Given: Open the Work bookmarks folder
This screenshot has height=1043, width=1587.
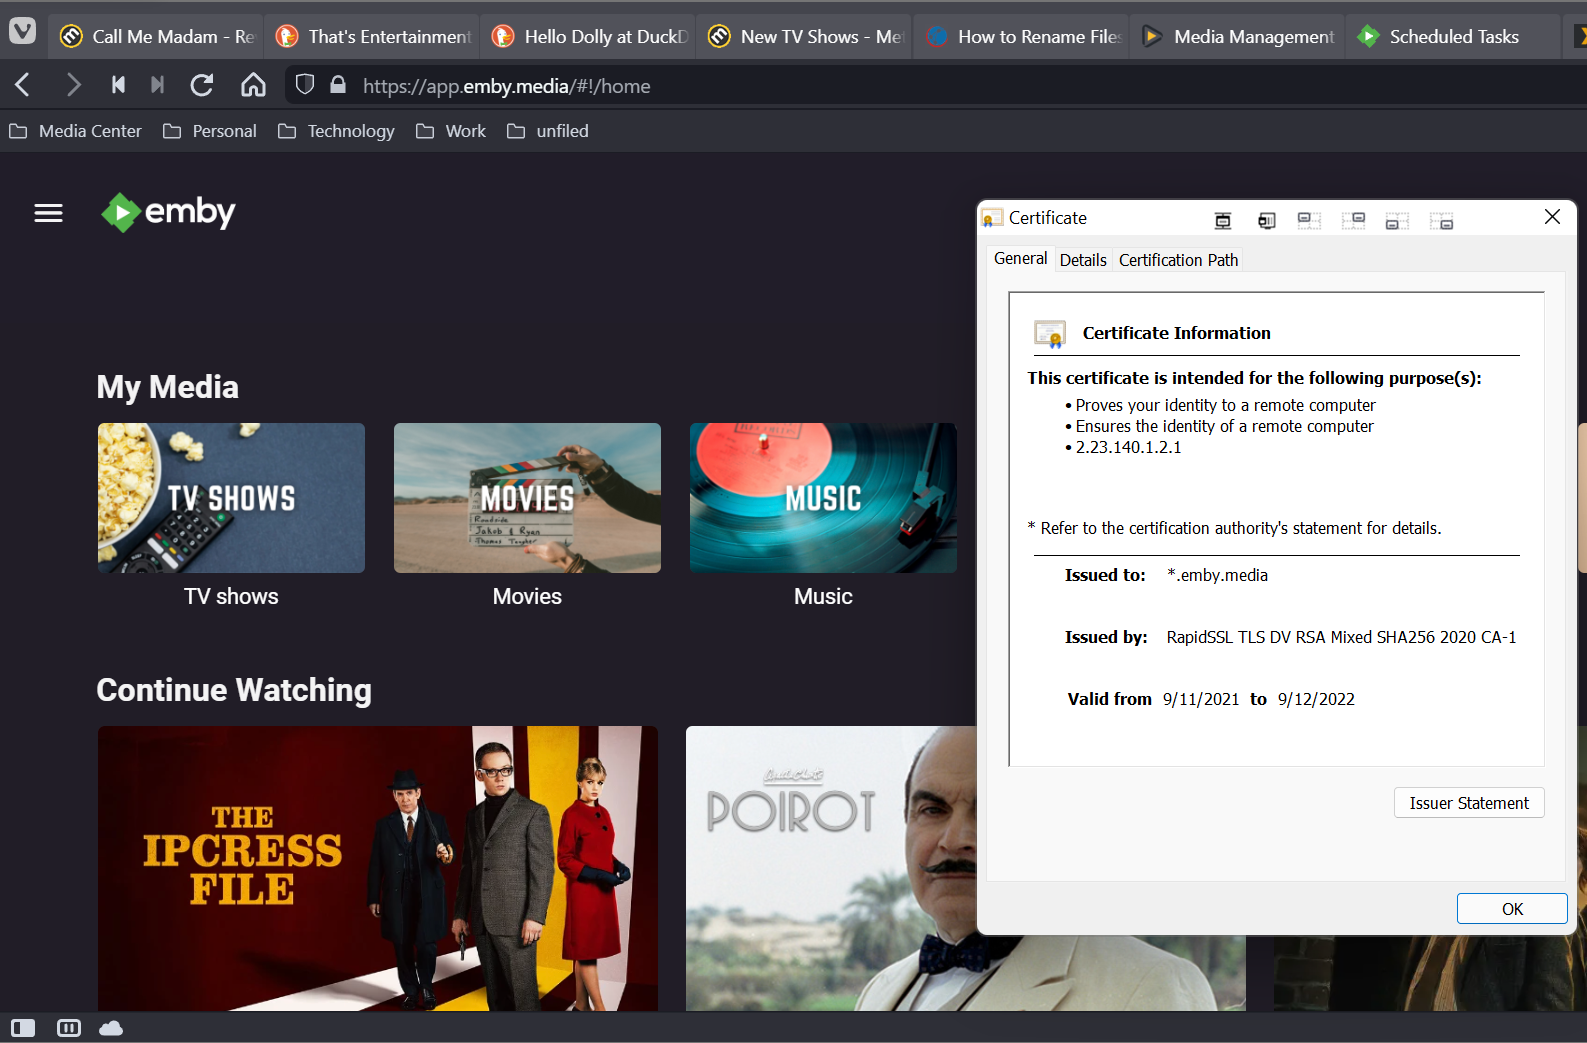Looking at the screenshot, I should pos(451,131).
